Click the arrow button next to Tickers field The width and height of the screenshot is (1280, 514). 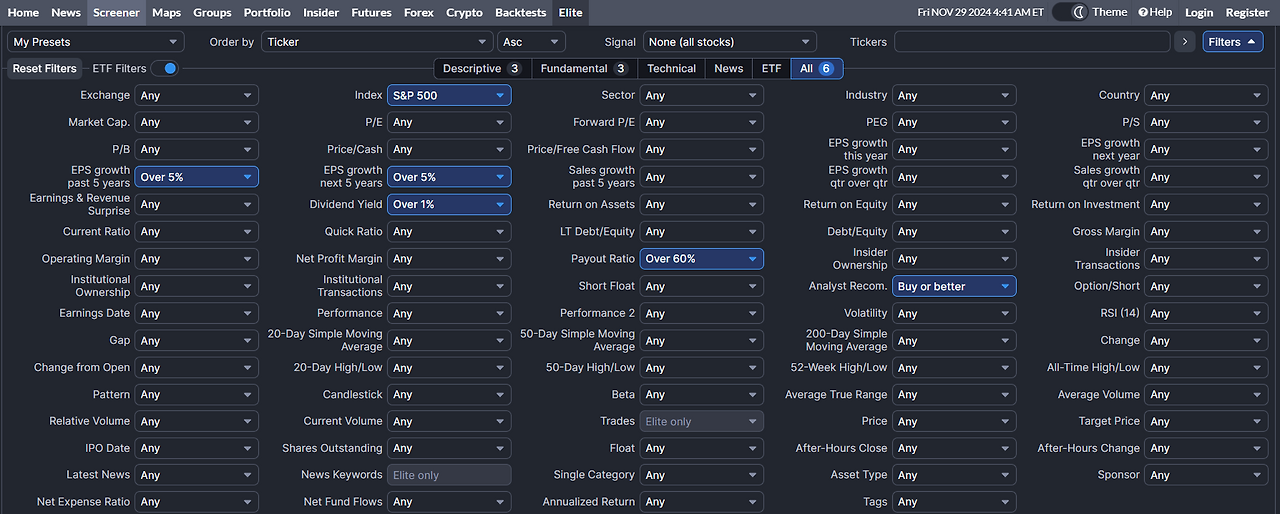pos(1185,42)
